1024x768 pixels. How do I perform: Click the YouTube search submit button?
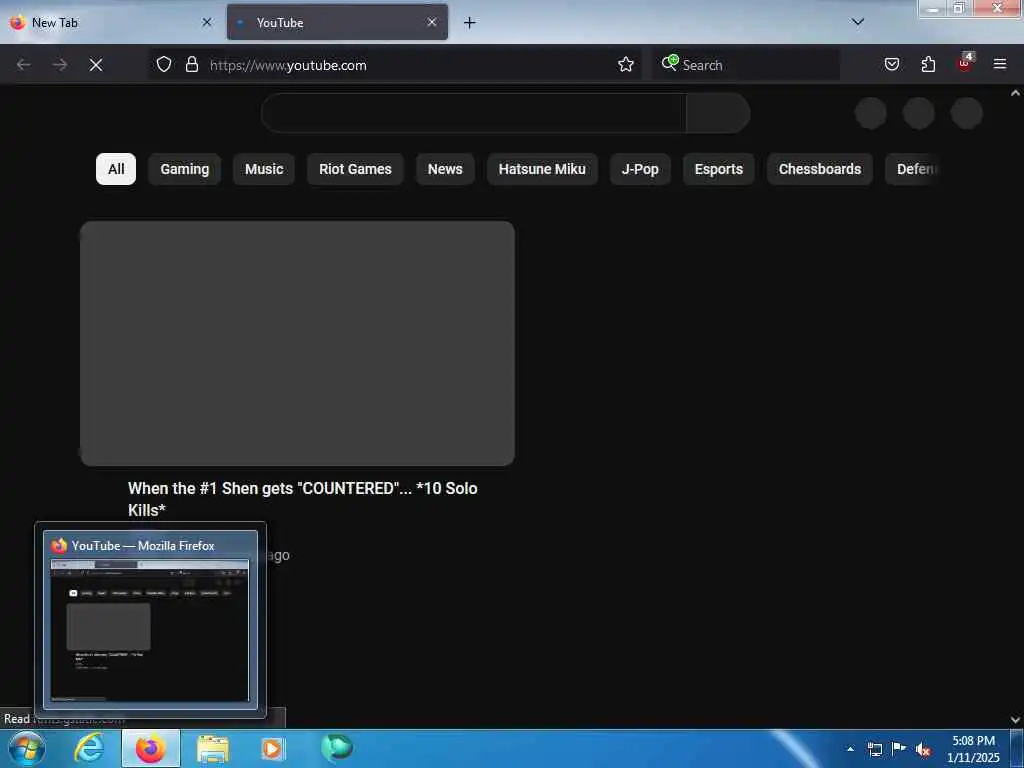(718, 113)
